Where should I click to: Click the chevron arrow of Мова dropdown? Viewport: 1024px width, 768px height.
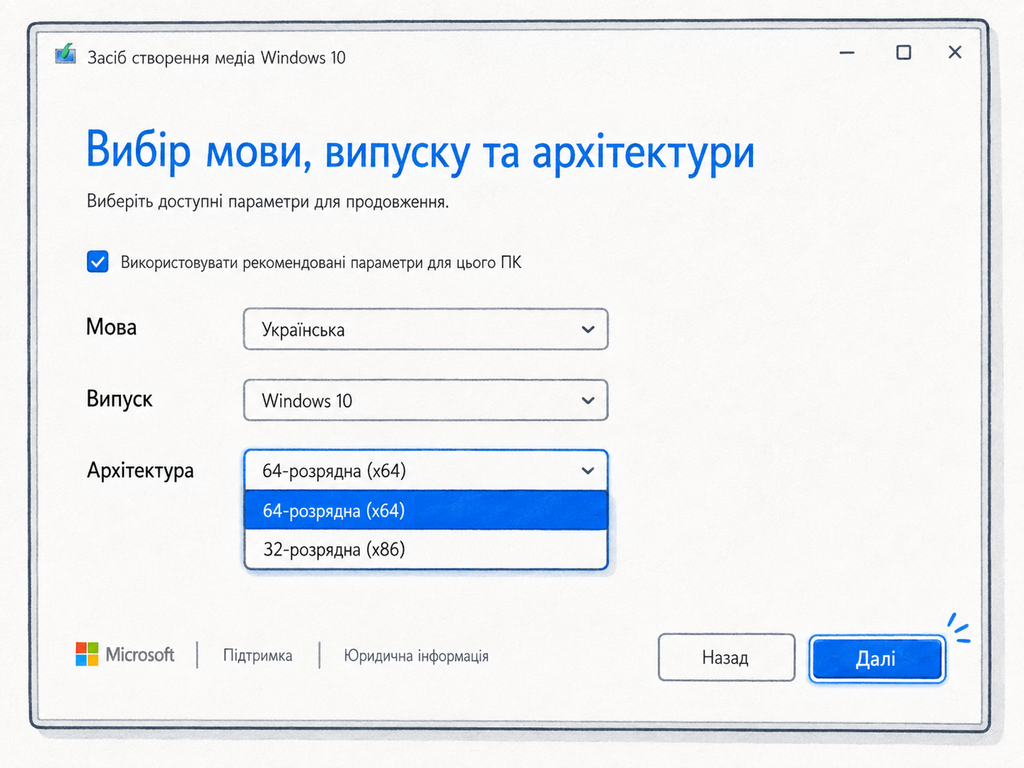coord(588,330)
